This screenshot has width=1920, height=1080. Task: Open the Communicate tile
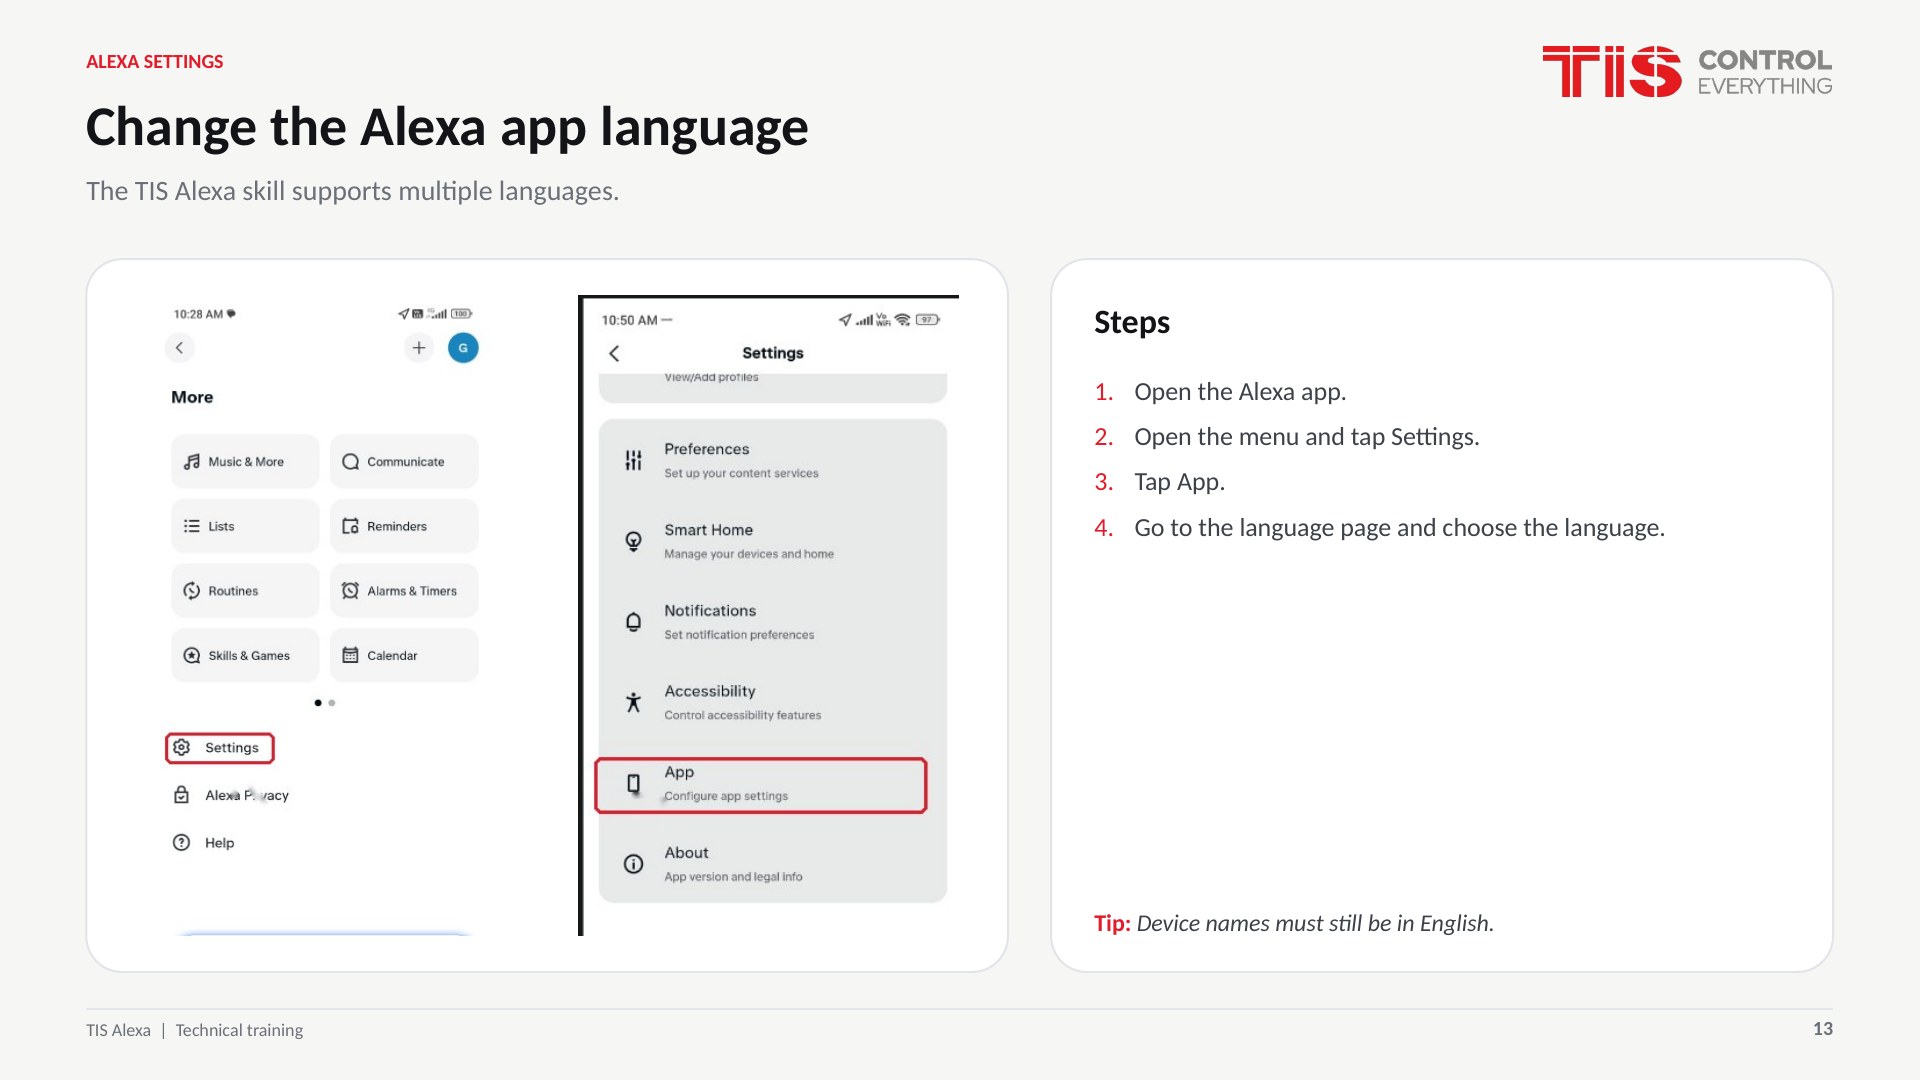pyautogui.click(x=404, y=461)
